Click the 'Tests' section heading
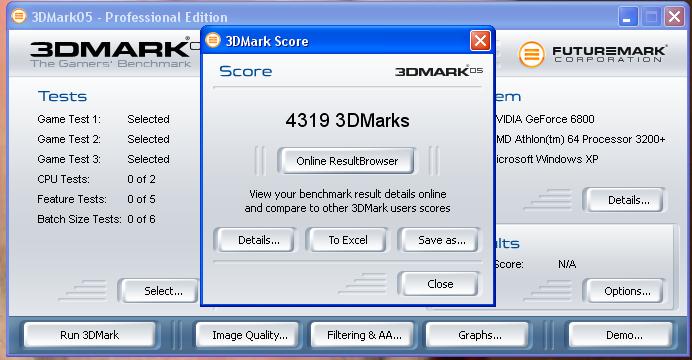This screenshot has height=360, width=692. [x=62, y=96]
